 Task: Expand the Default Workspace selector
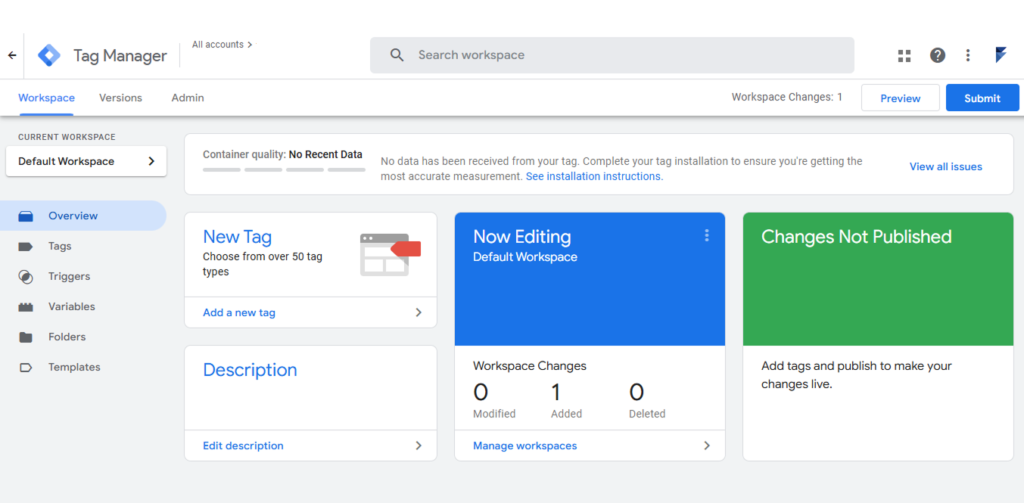coord(86,161)
